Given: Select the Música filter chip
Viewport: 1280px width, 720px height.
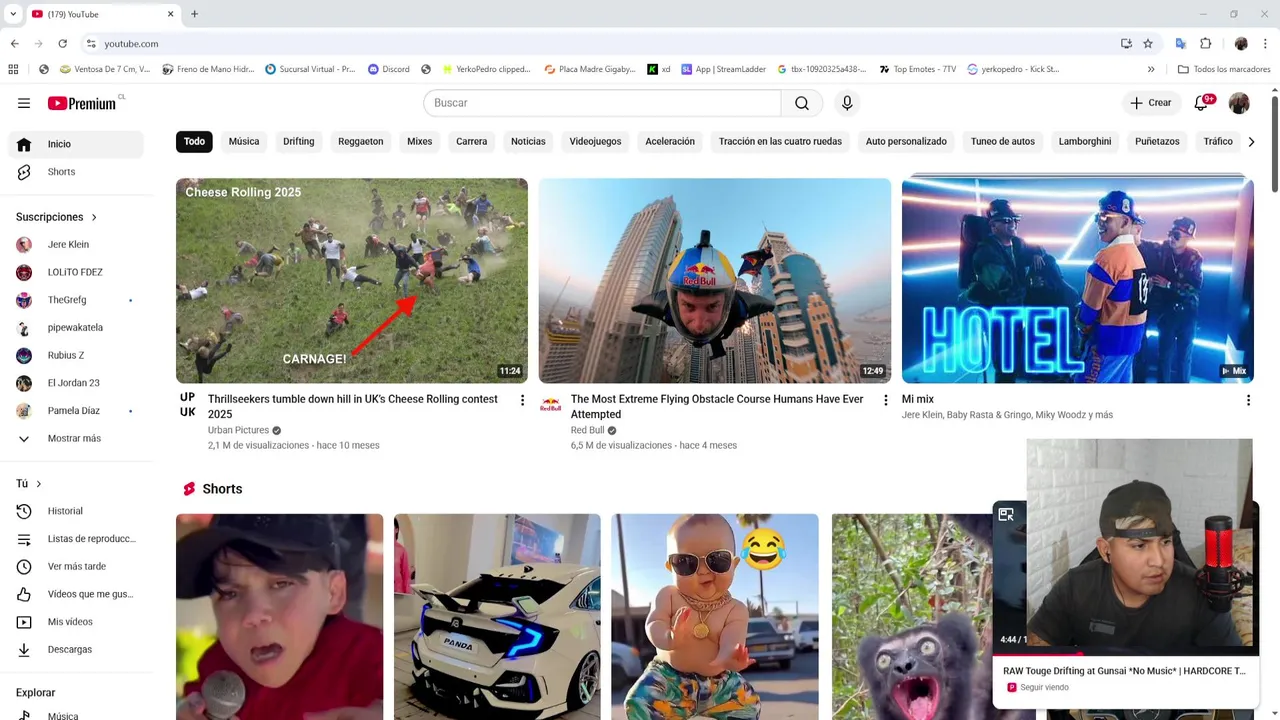Looking at the screenshot, I should pyautogui.click(x=244, y=142).
